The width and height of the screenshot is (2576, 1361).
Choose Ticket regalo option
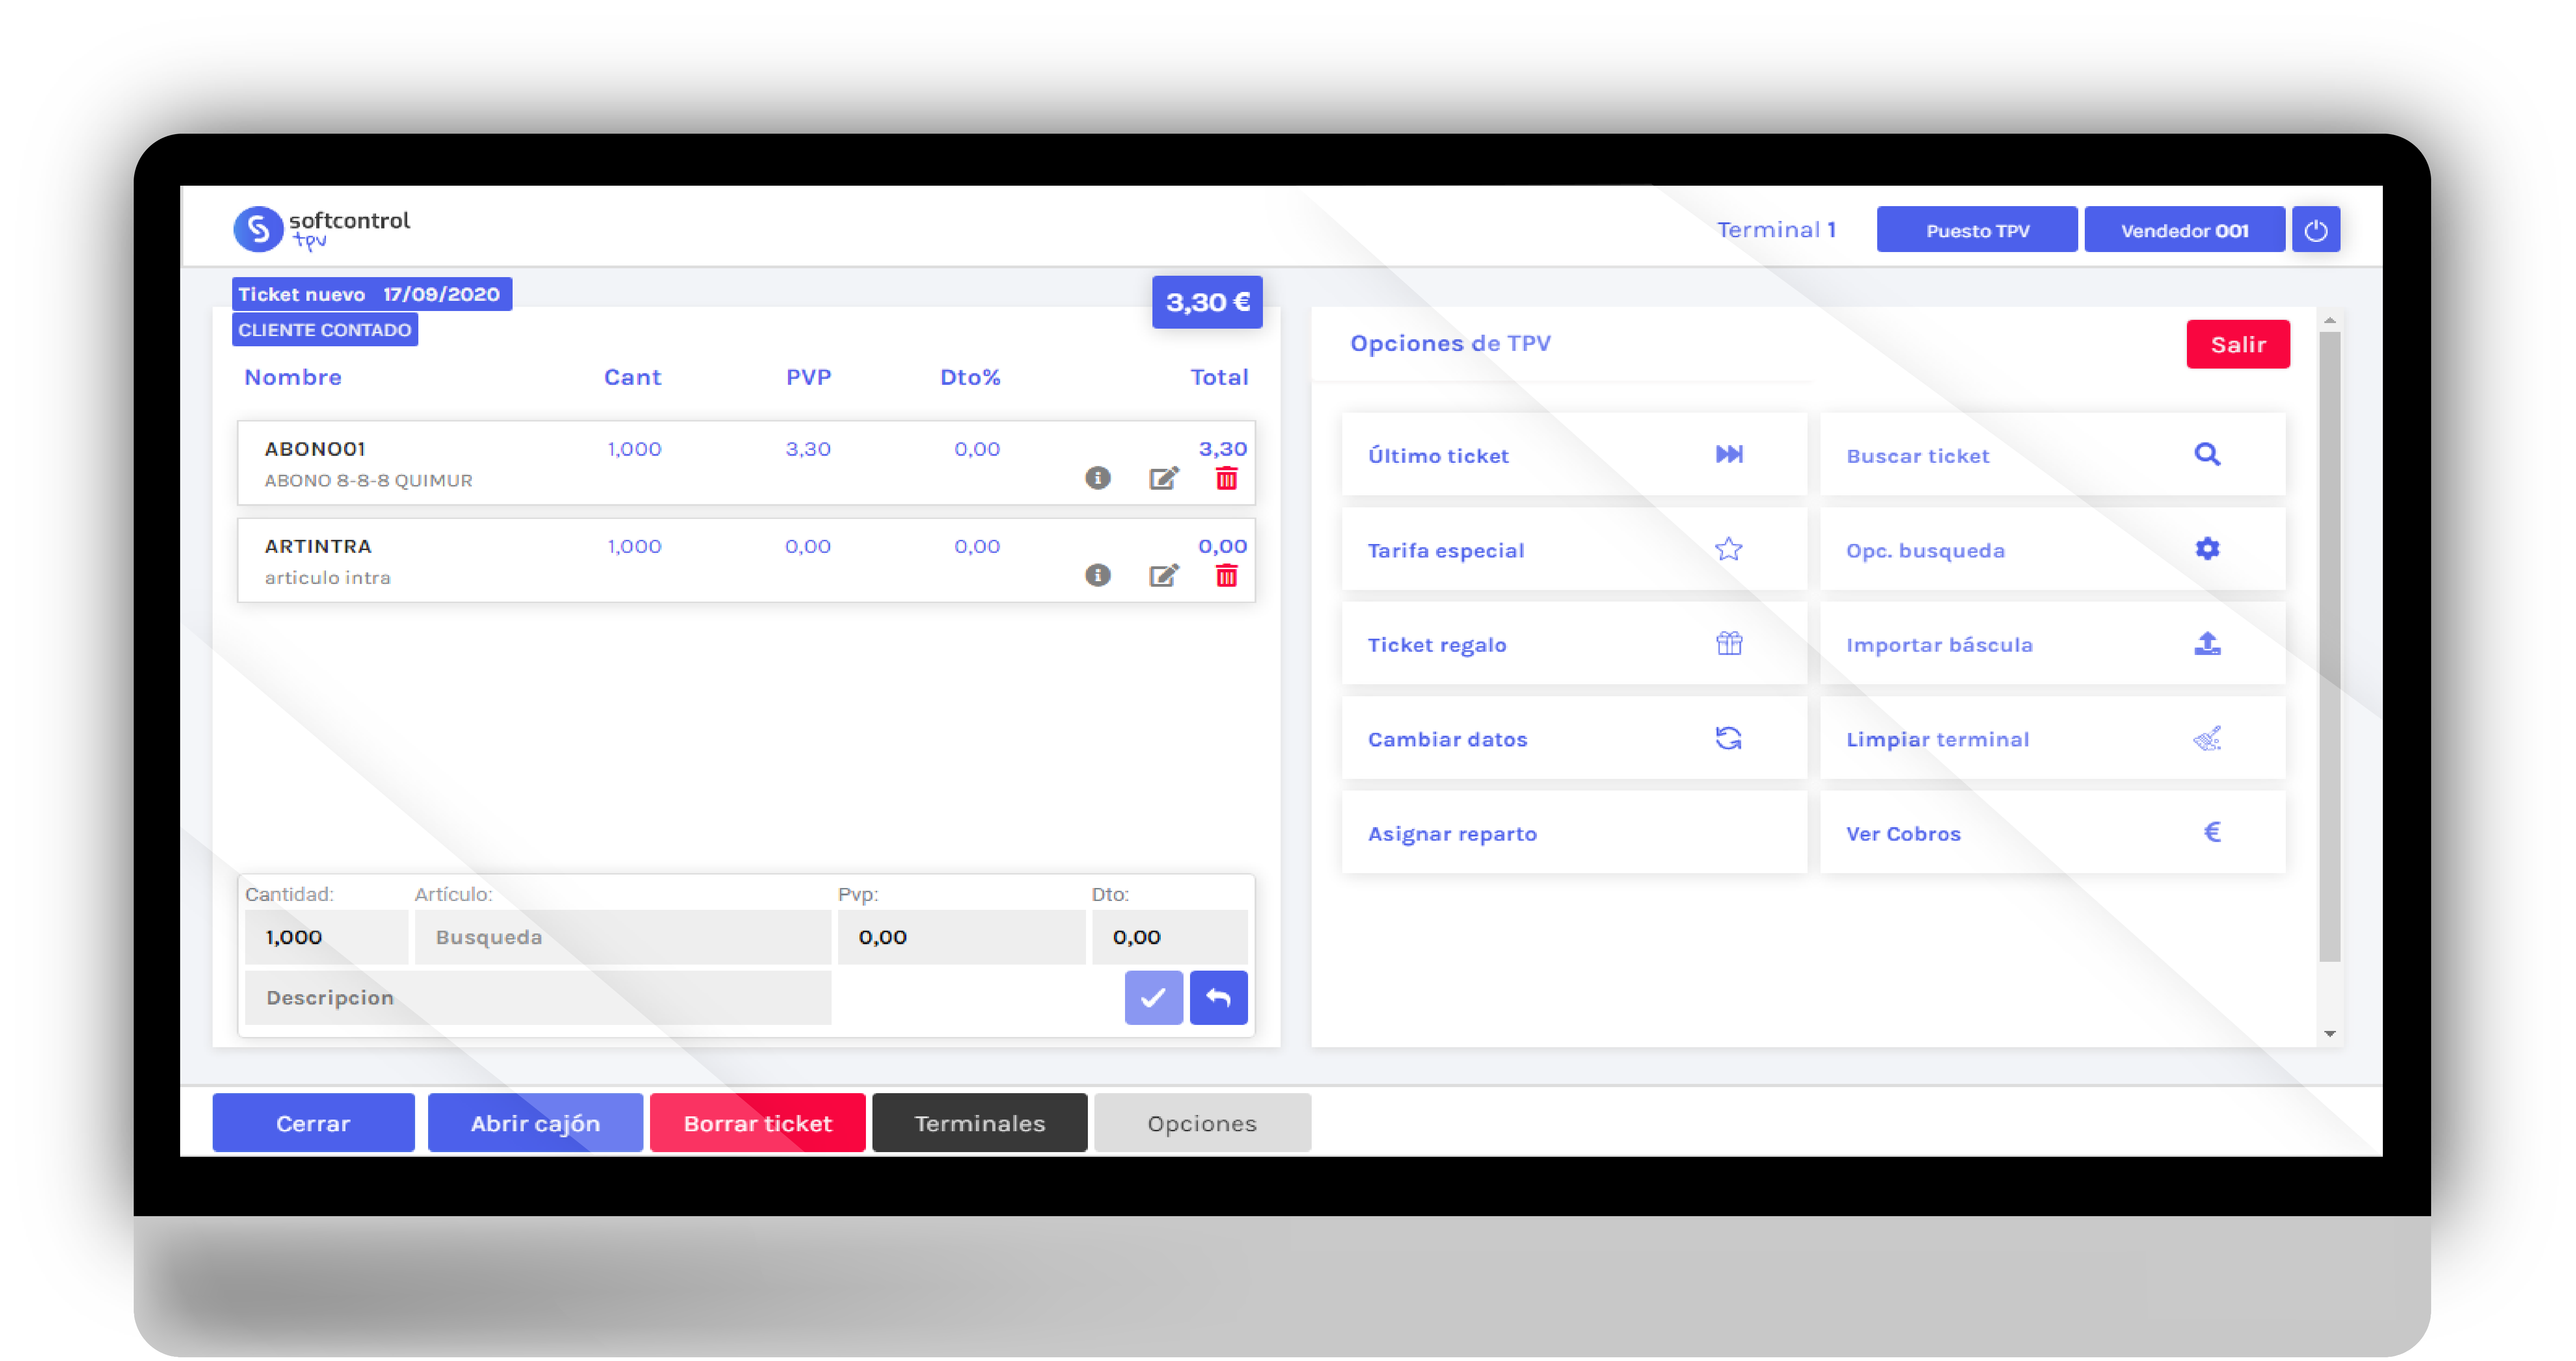1574,644
